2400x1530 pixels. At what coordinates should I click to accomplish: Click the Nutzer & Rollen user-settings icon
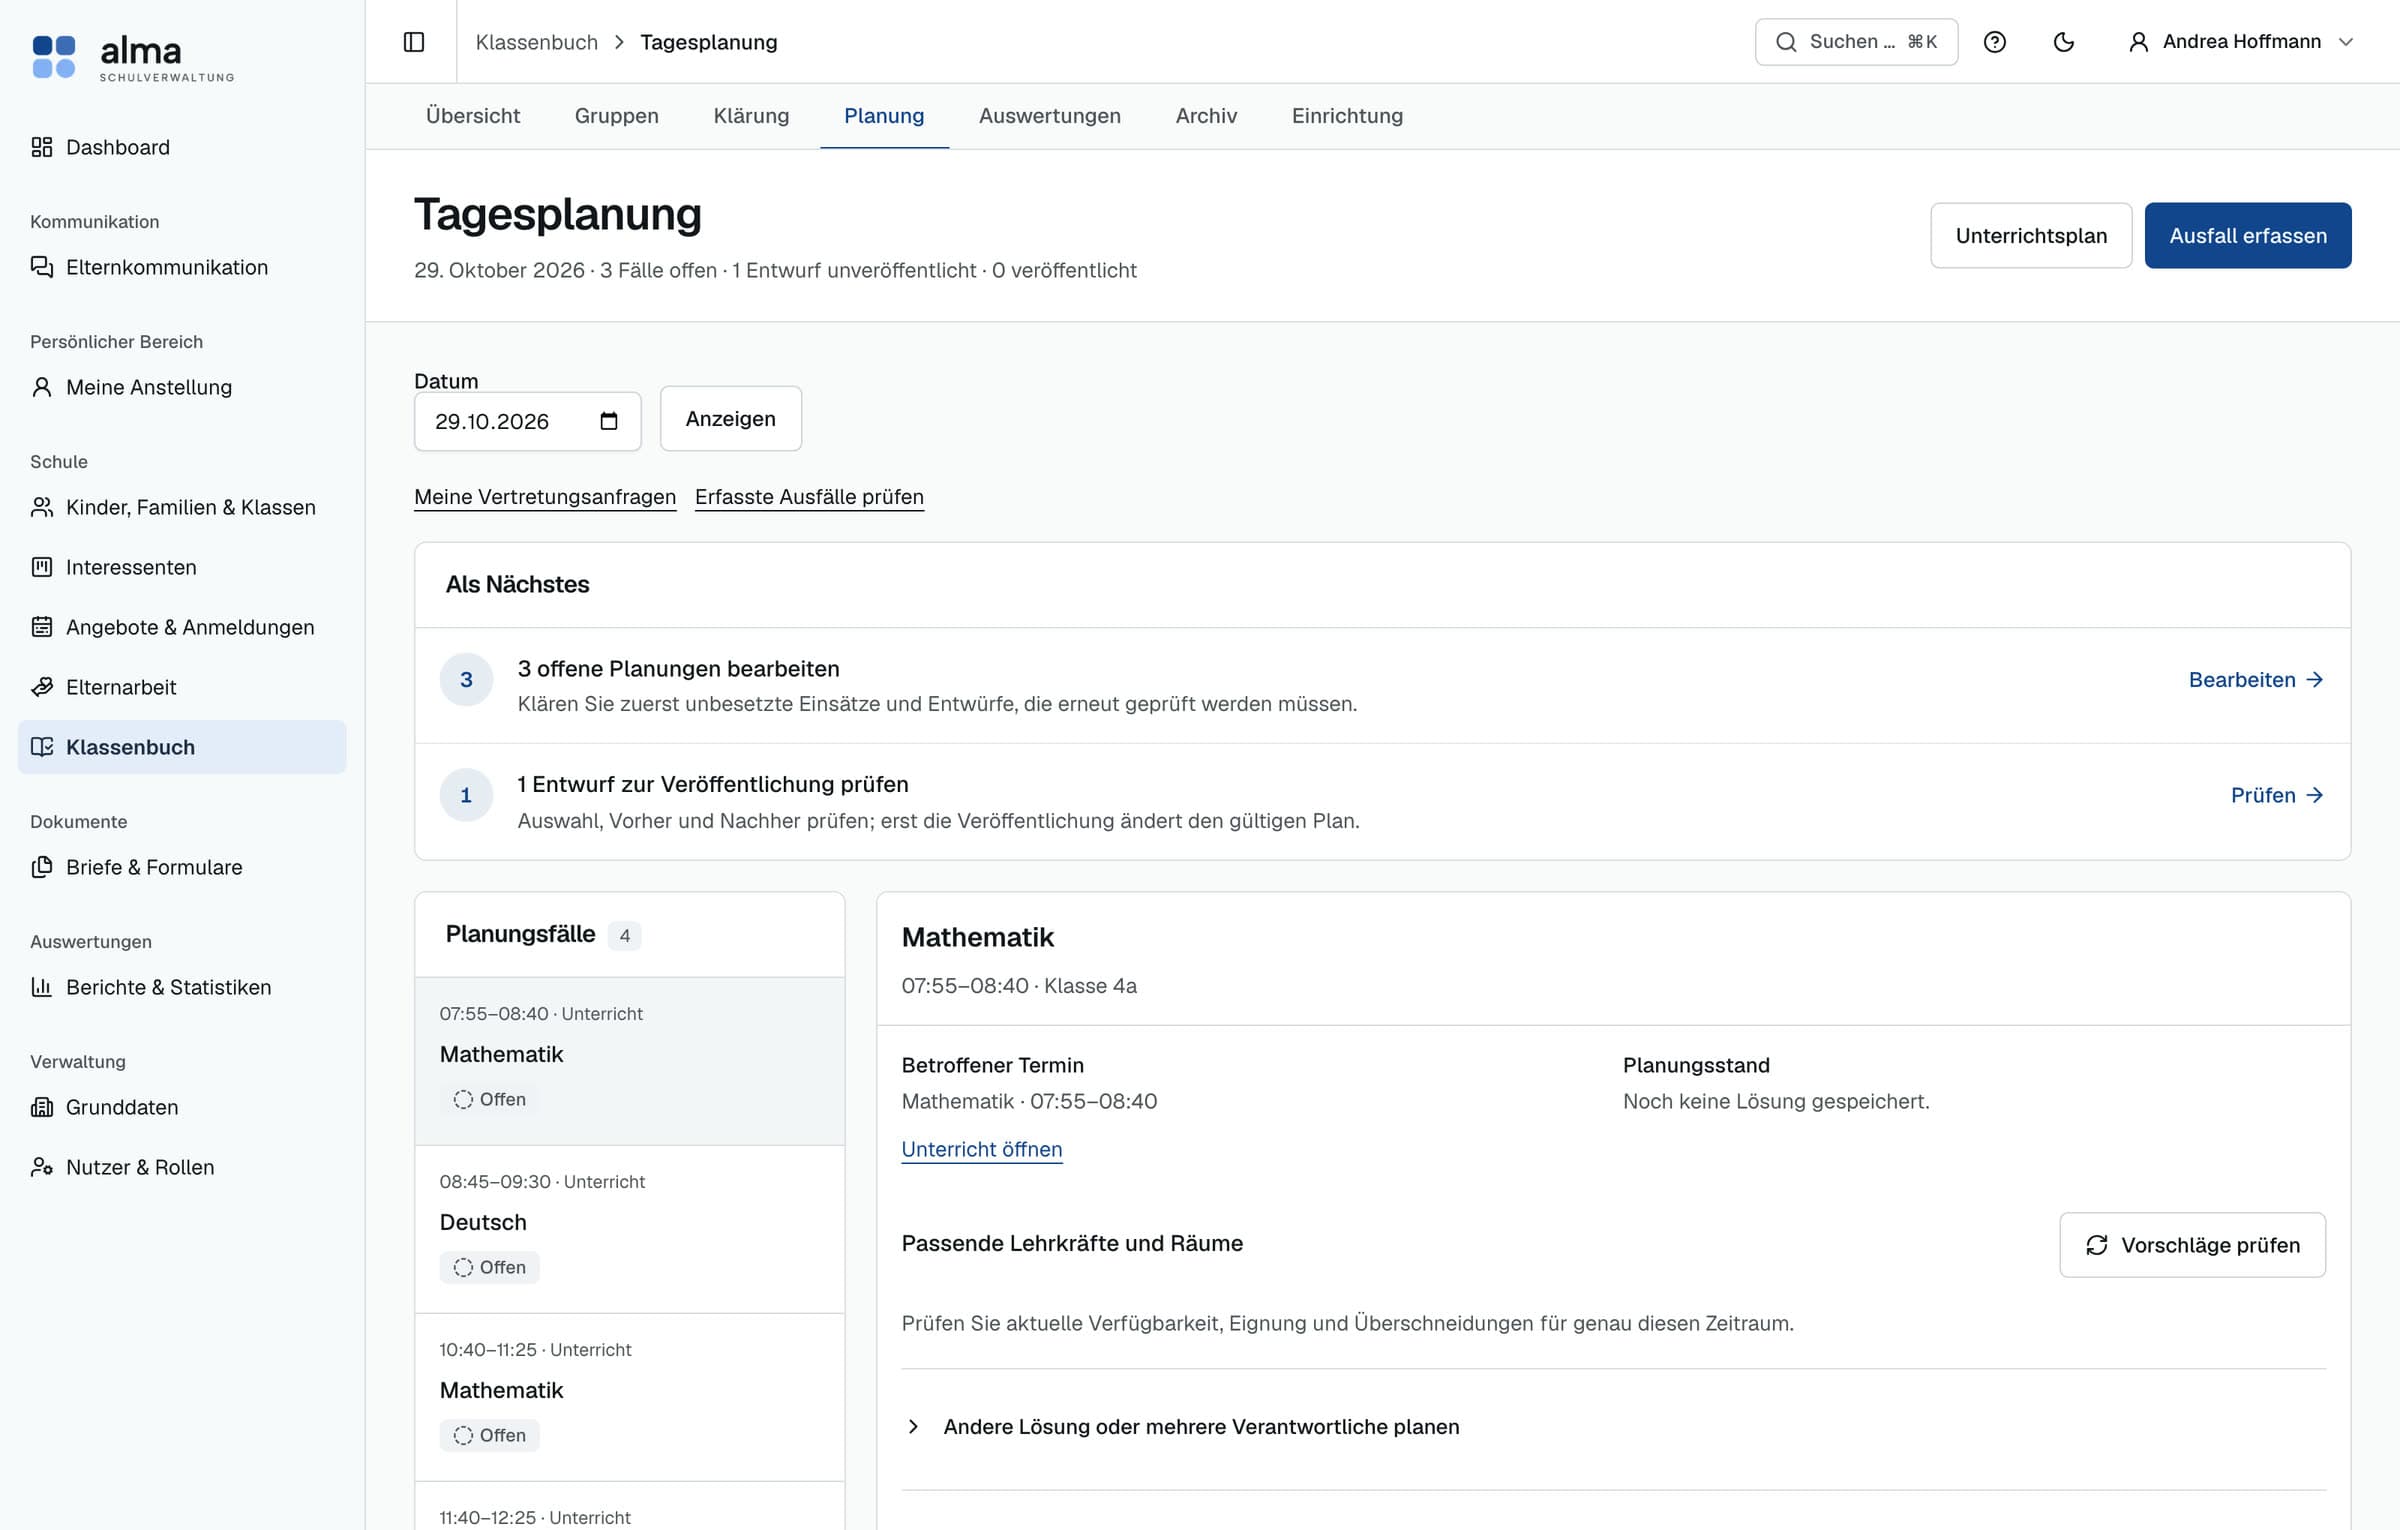click(x=42, y=1167)
